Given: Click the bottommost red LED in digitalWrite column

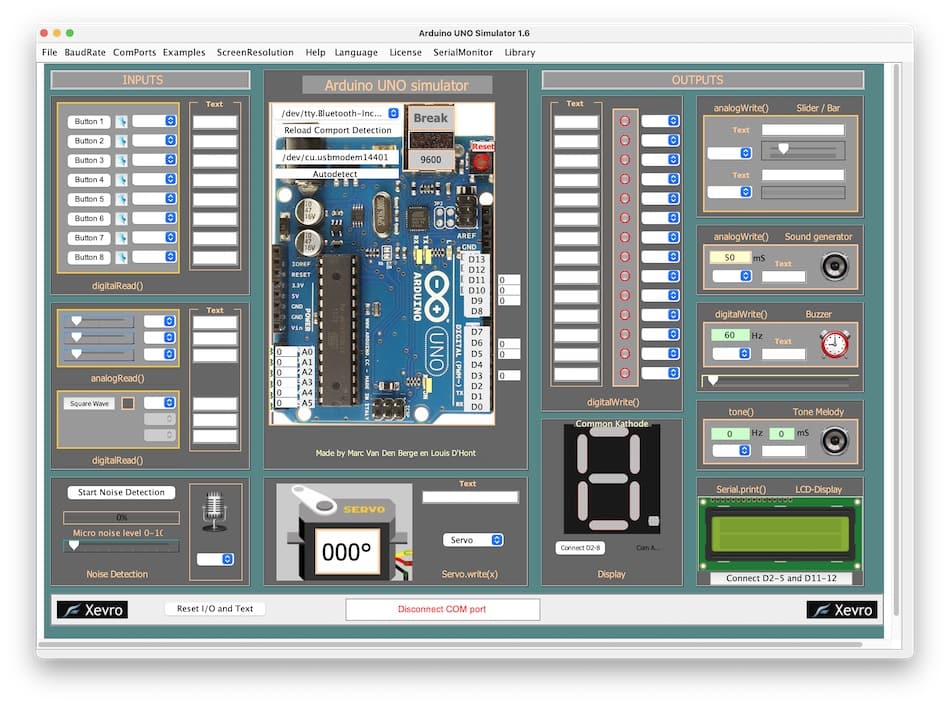Looking at the screenshot, I should pyautogui.click(x=625, y=373).
